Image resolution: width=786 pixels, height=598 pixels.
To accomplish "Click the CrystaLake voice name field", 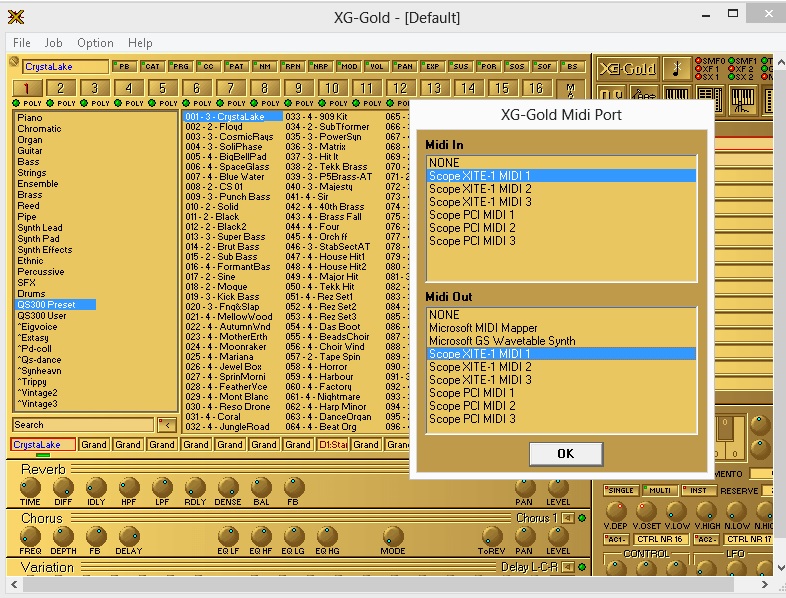I will (x=66, y=67).
